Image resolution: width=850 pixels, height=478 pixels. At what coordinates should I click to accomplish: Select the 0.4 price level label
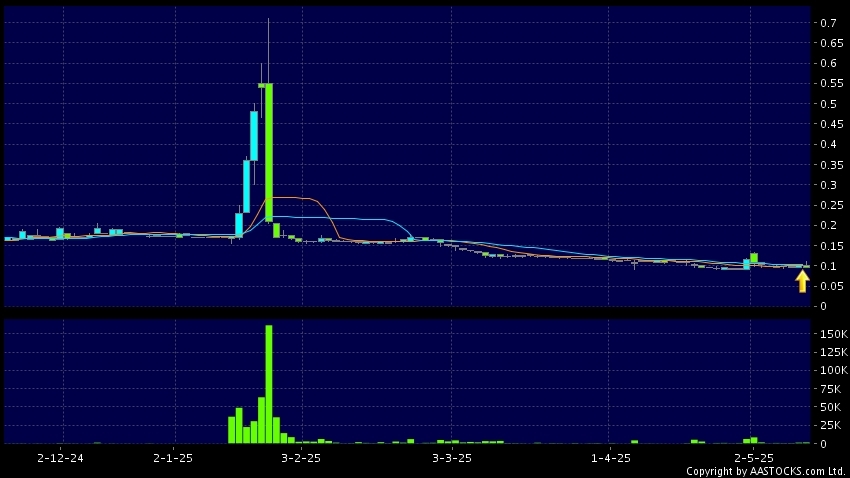tap(828, 144)
